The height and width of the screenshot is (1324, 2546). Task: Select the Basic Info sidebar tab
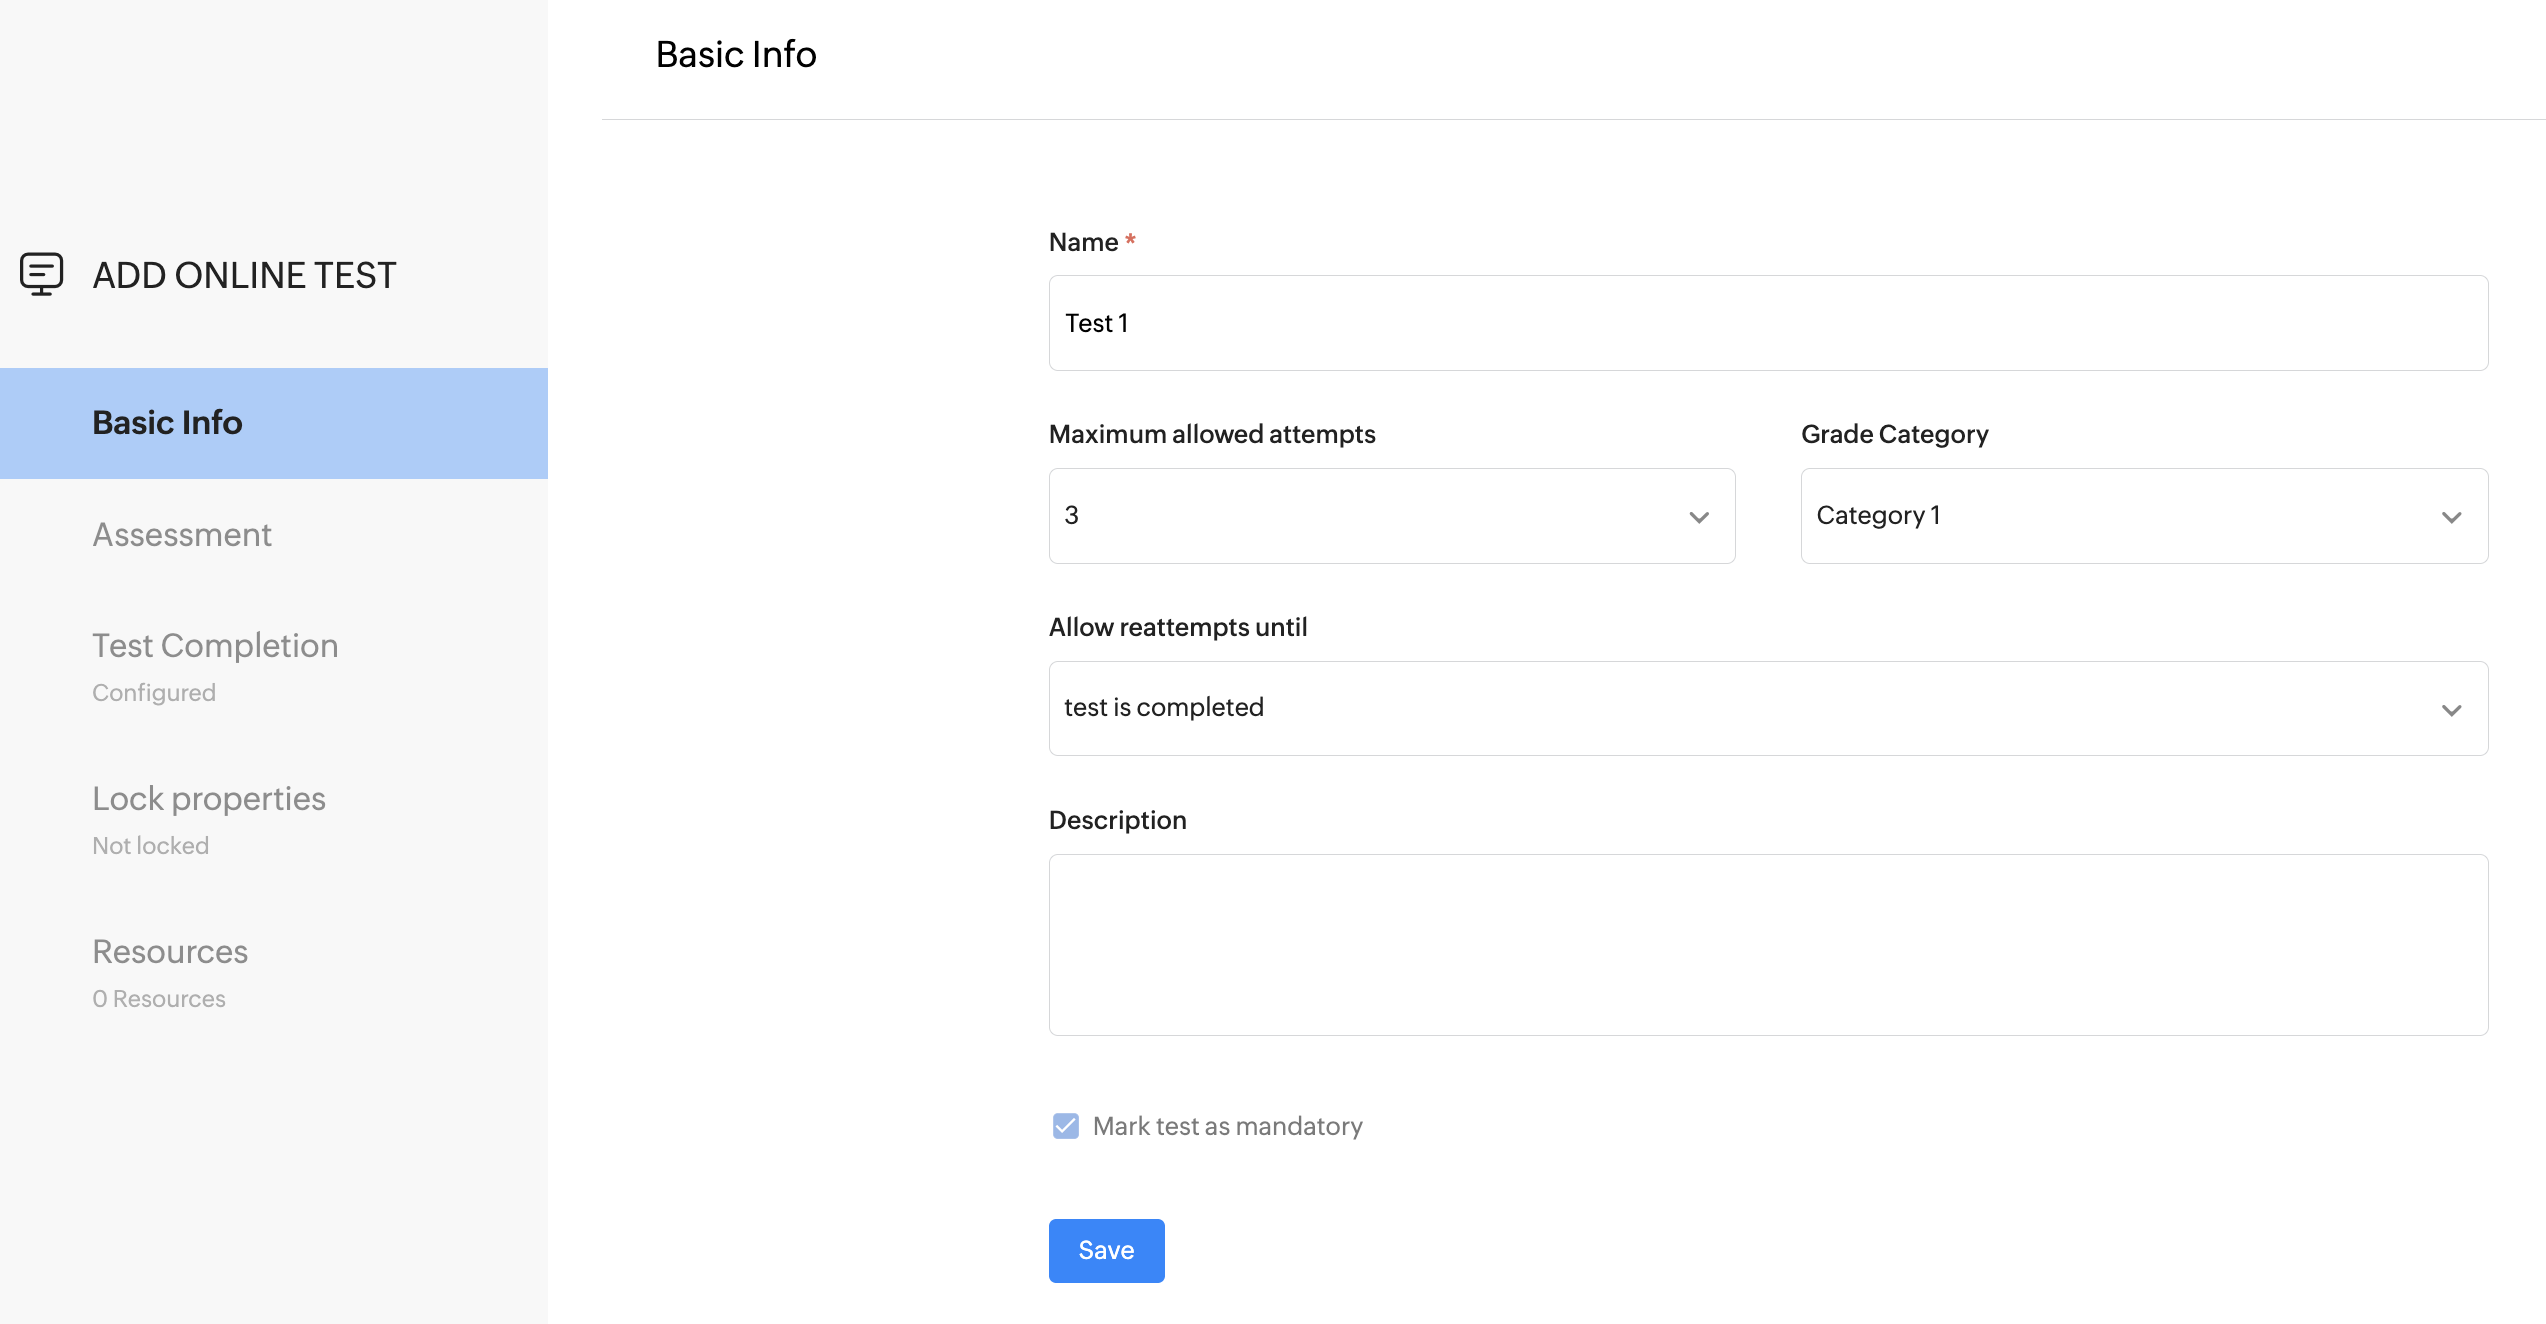pyautogui.click(x=274, y=423)
